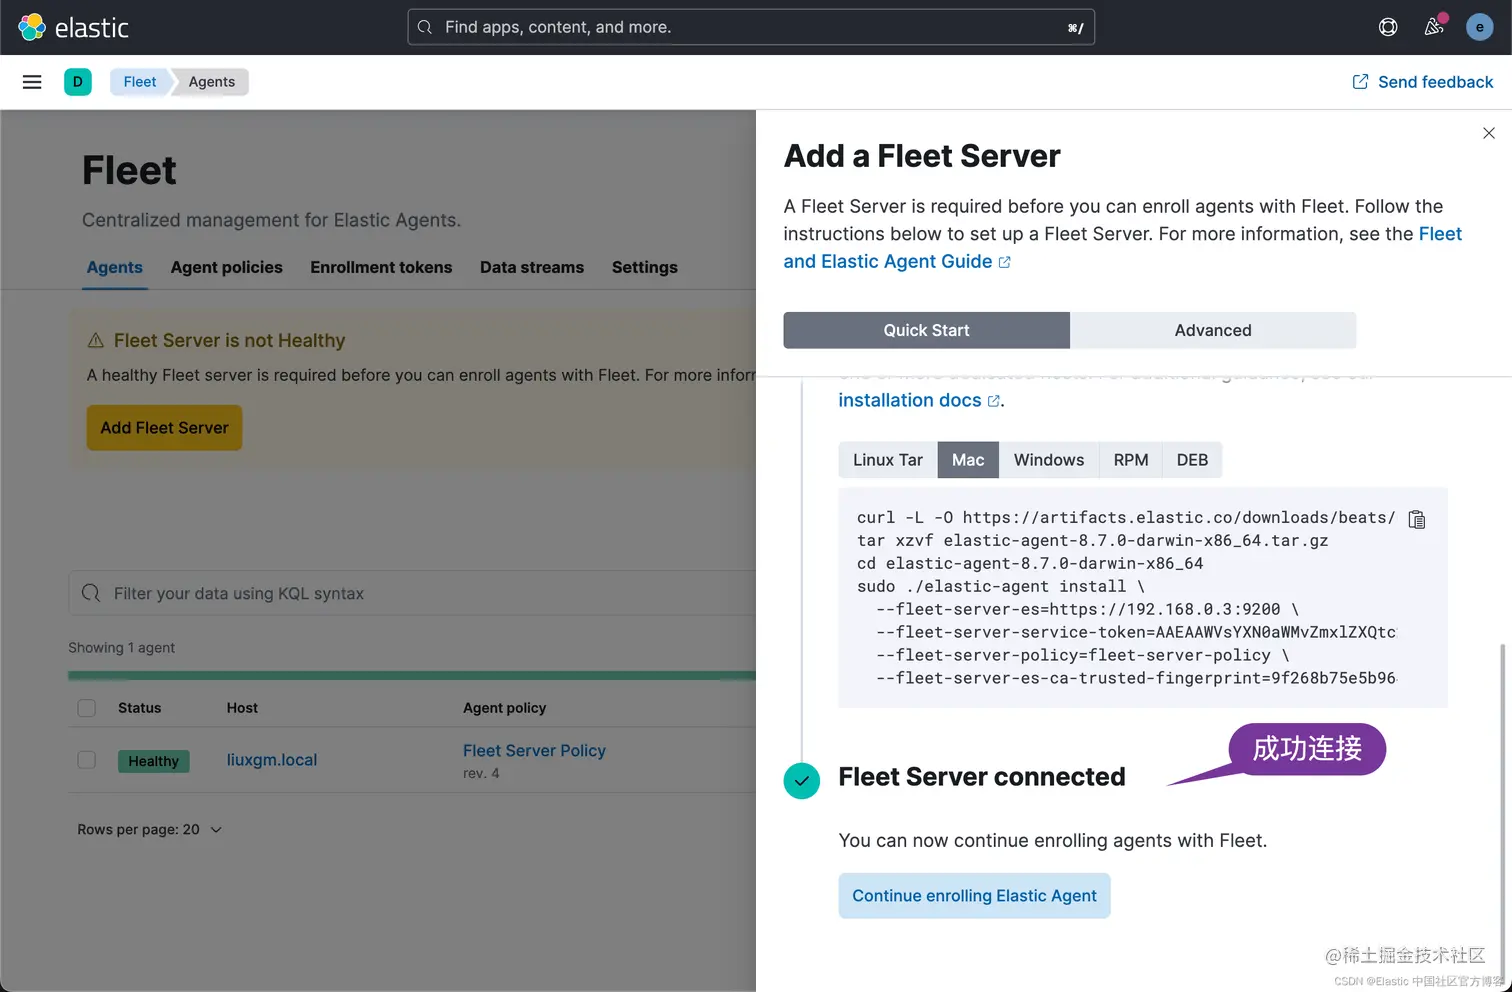
Task: Open the newsfeed notifications icon
Action: (x=1434, y=27)
